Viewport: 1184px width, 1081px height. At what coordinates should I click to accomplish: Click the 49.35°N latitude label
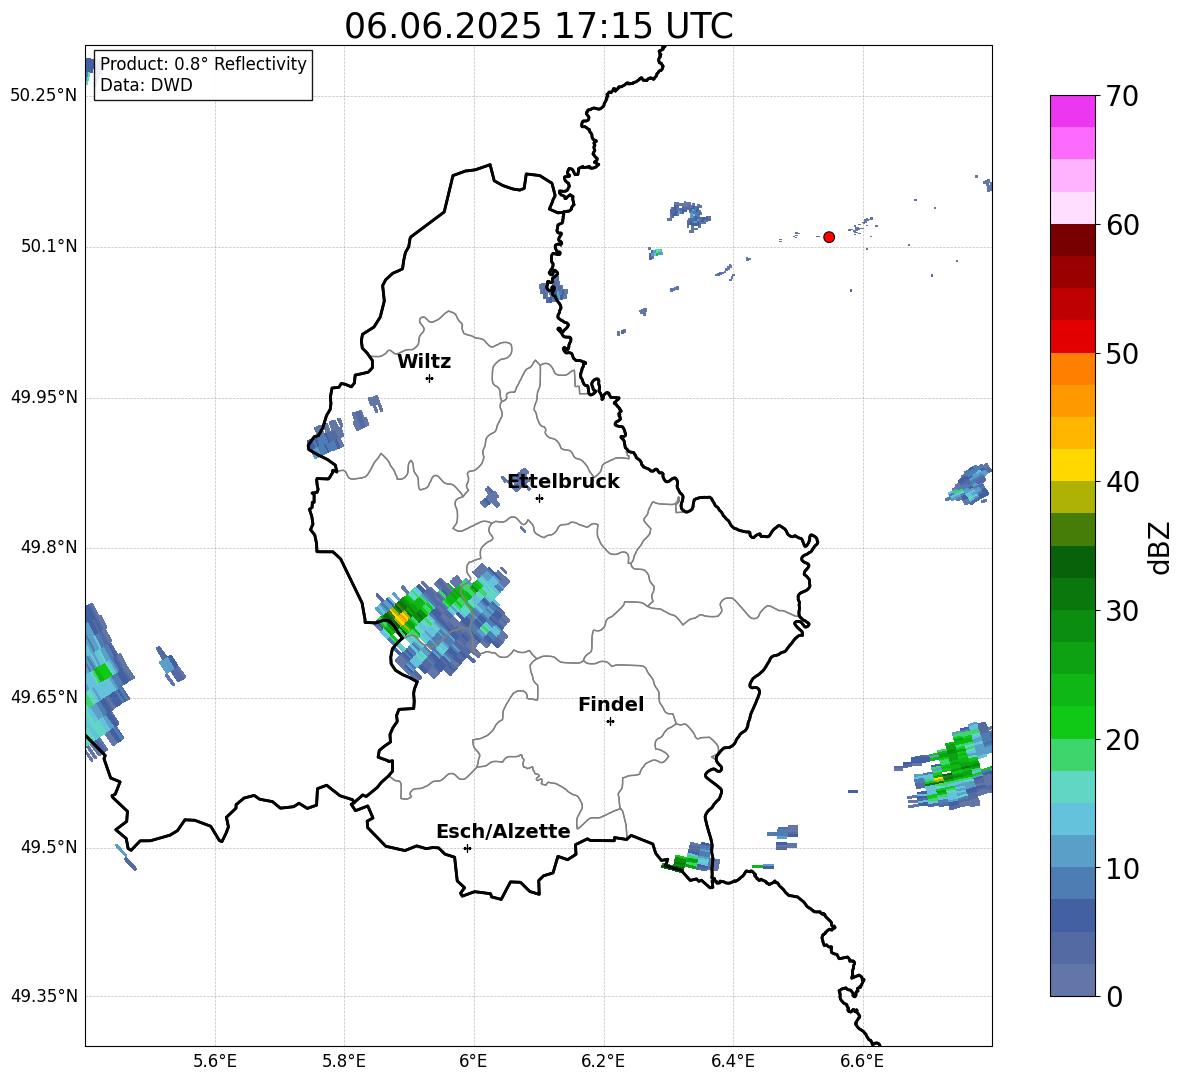(x=44, y=996)
